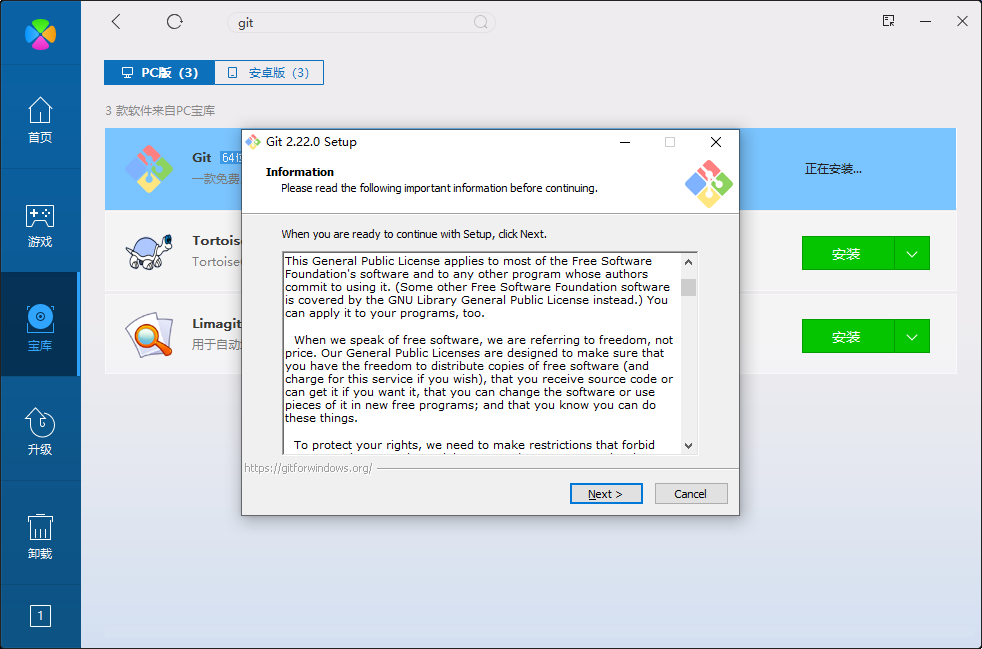Close the app store window
Image resolution: width=982 pixels, height=649 pixels.
click(963, 21)
